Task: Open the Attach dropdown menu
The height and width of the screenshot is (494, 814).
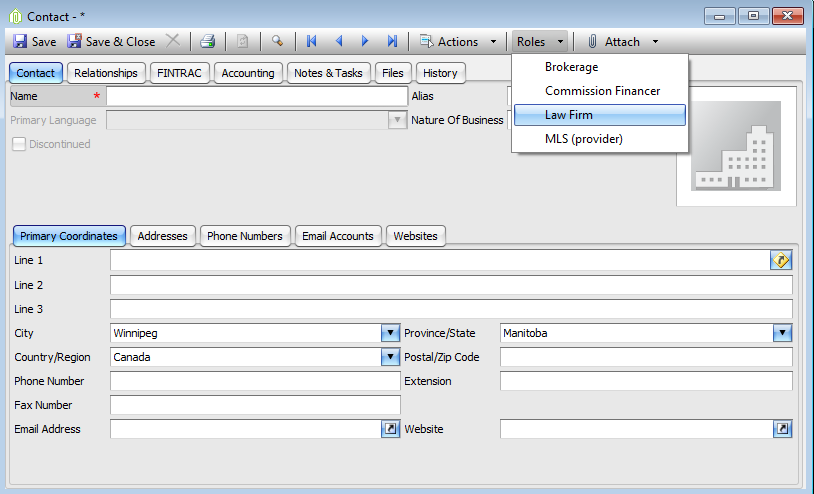Action: [x=623, y=42]
